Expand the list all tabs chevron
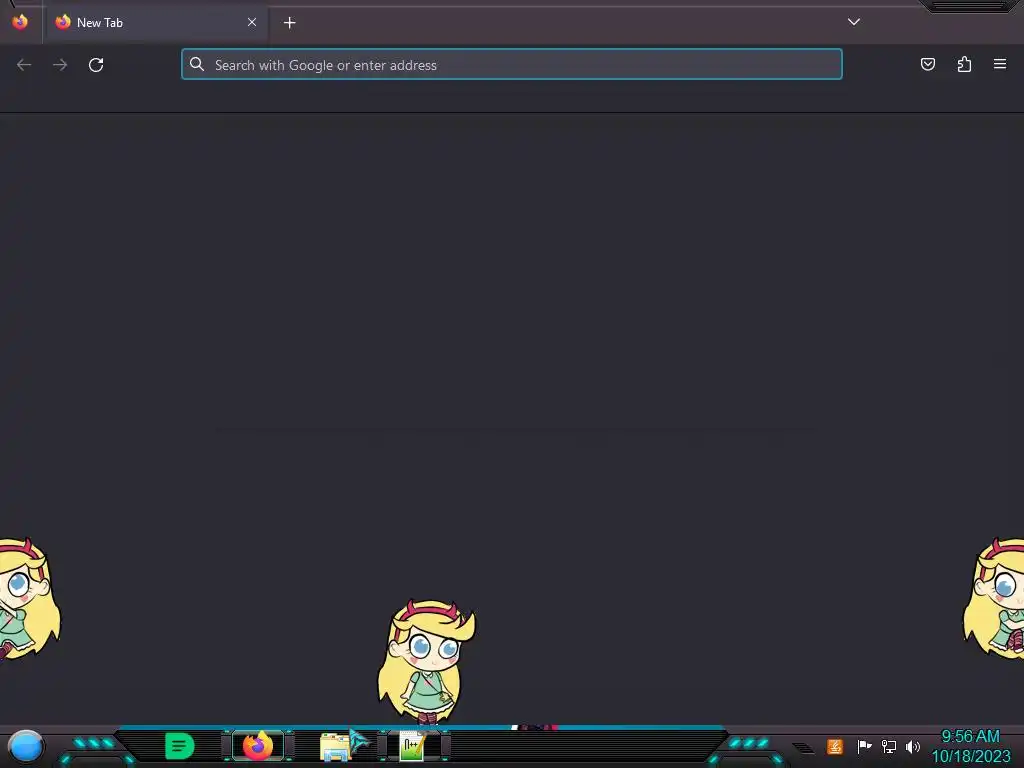The image size is (1024, 768). coord(854,22)
